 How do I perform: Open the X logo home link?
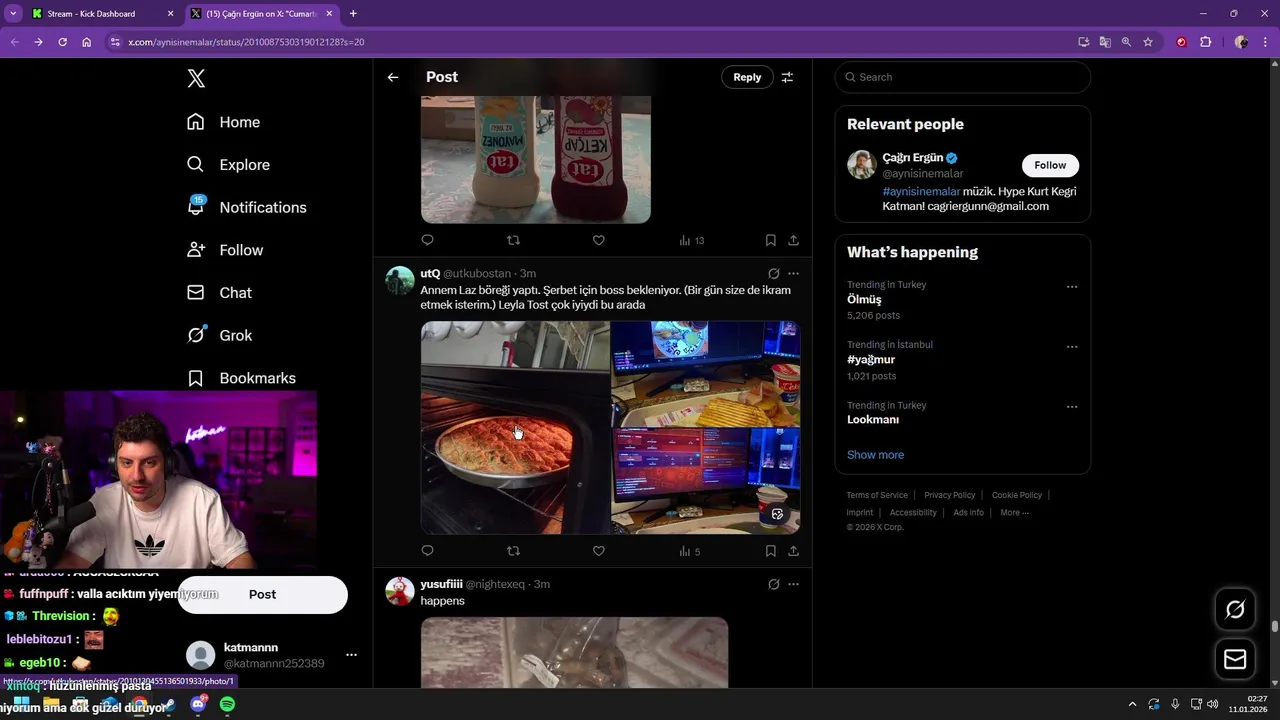click(196, 79)
